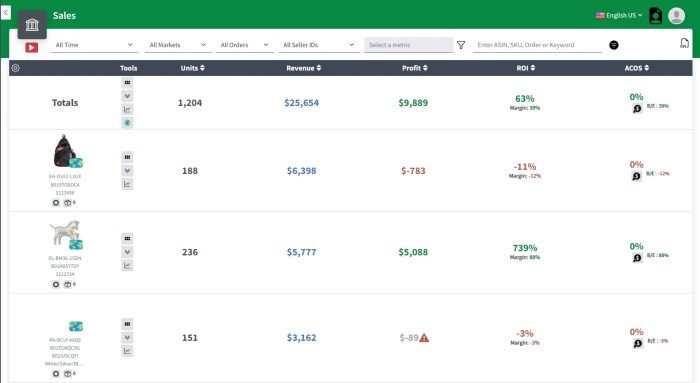700x383 pixels.
Task: Open the user profile avatar
Action: tap(676, 16)
